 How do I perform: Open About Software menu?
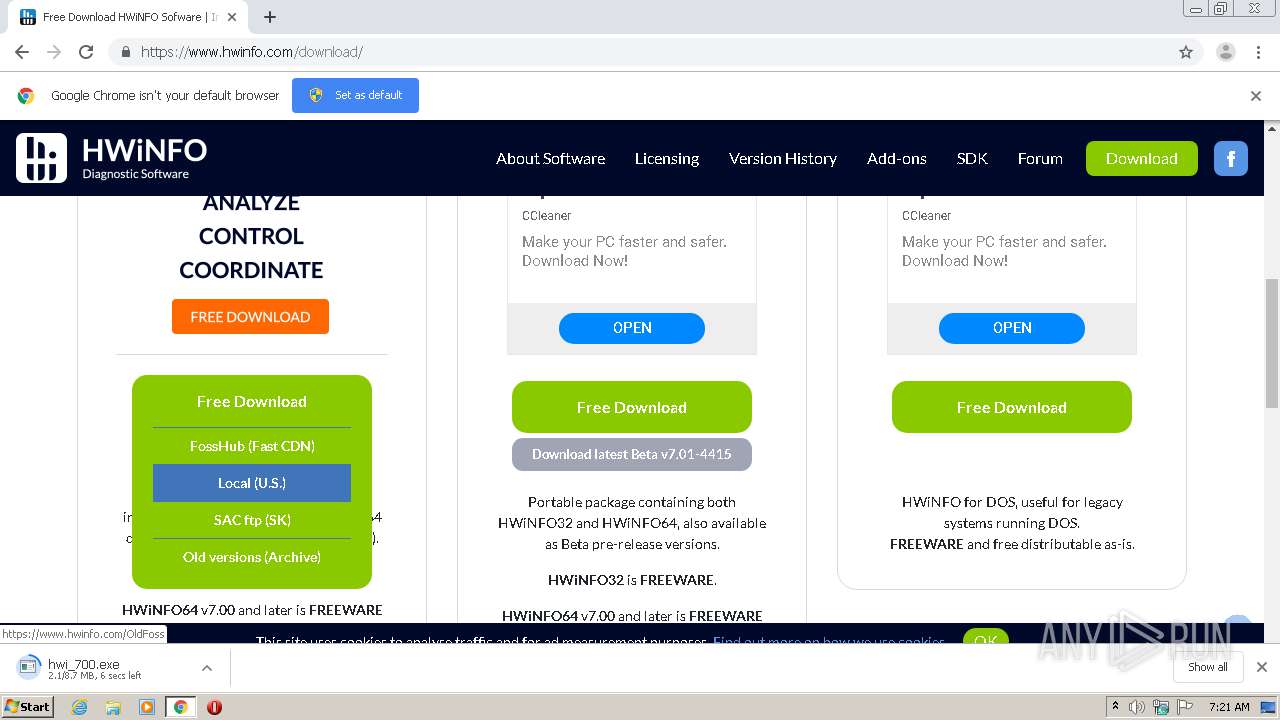[550, 158]
